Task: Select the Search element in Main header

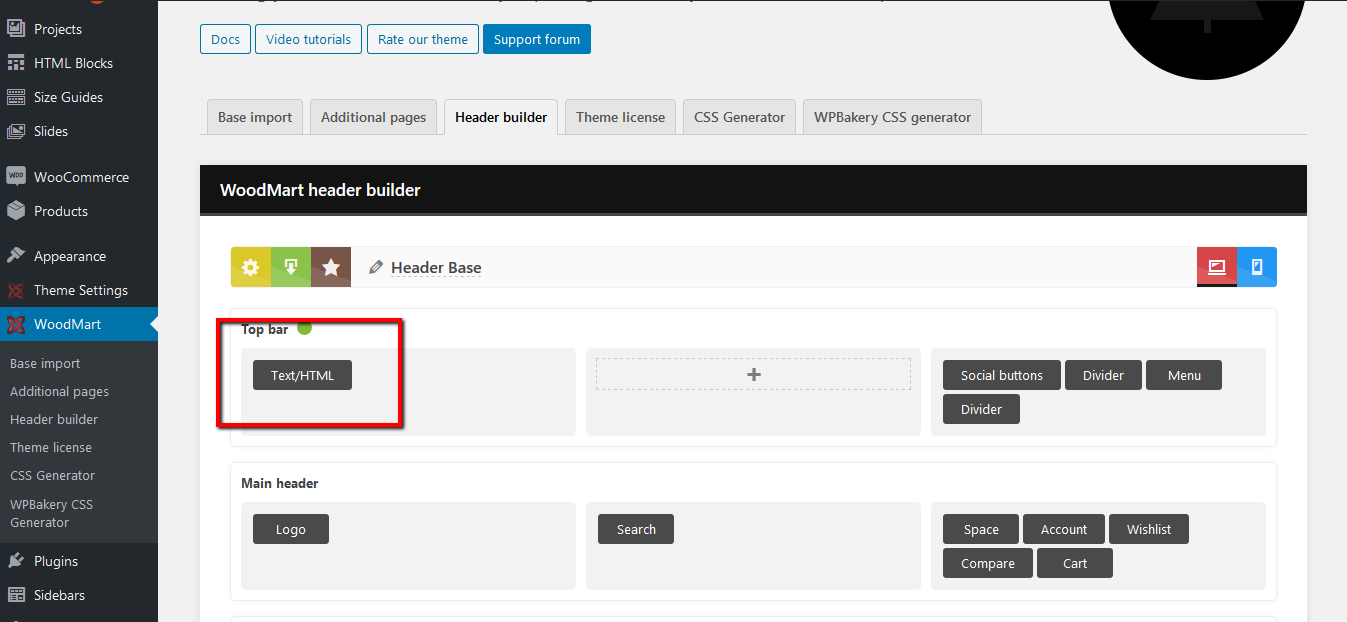Action: [636, 529]
